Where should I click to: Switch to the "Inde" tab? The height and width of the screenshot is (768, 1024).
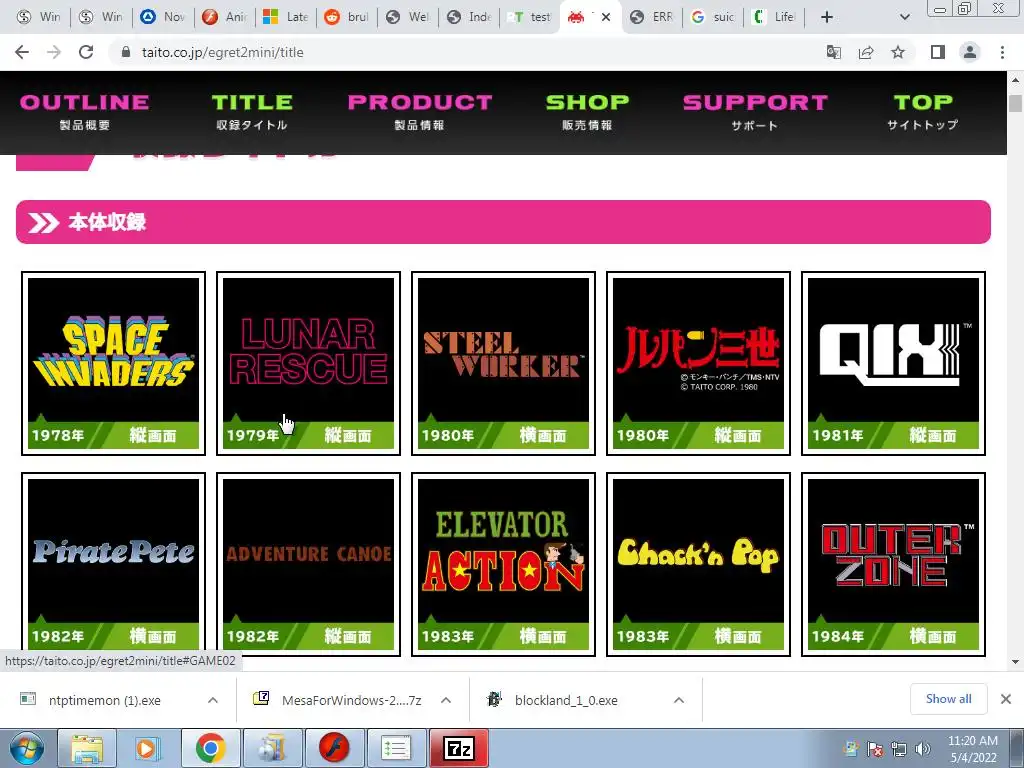(x=469, y=17)
